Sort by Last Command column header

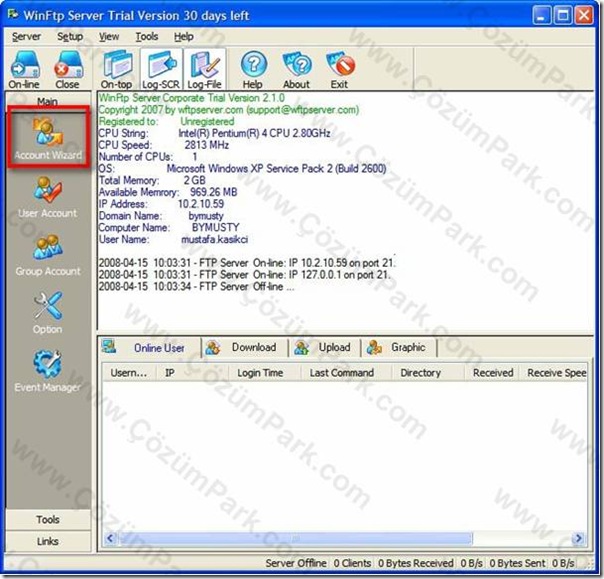[x=346, y=373]
